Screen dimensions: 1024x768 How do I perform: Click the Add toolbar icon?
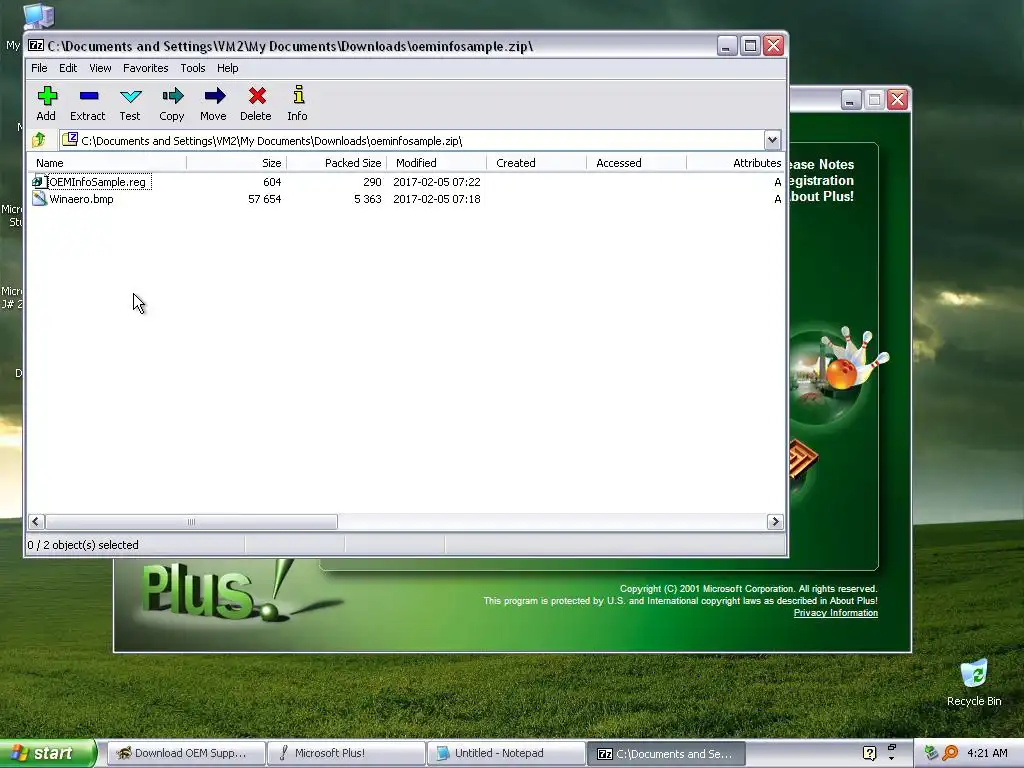46,96
